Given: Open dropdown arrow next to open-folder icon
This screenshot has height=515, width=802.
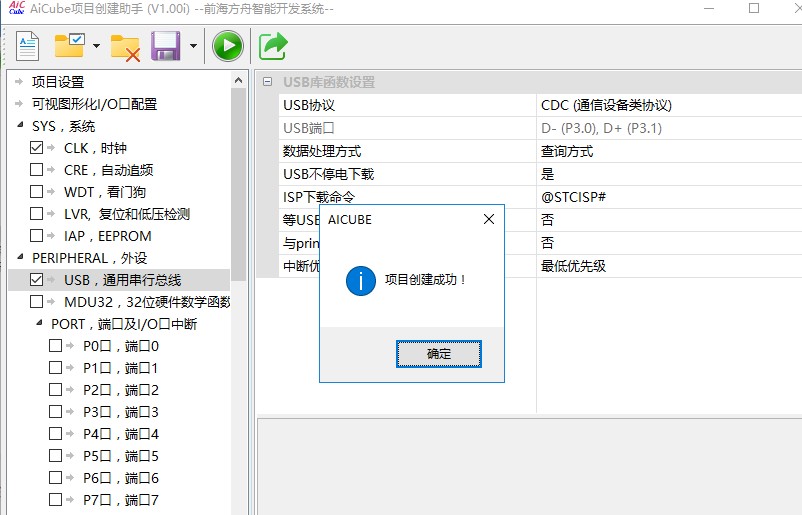Looking at the screenshot, I should click(96, 46).
